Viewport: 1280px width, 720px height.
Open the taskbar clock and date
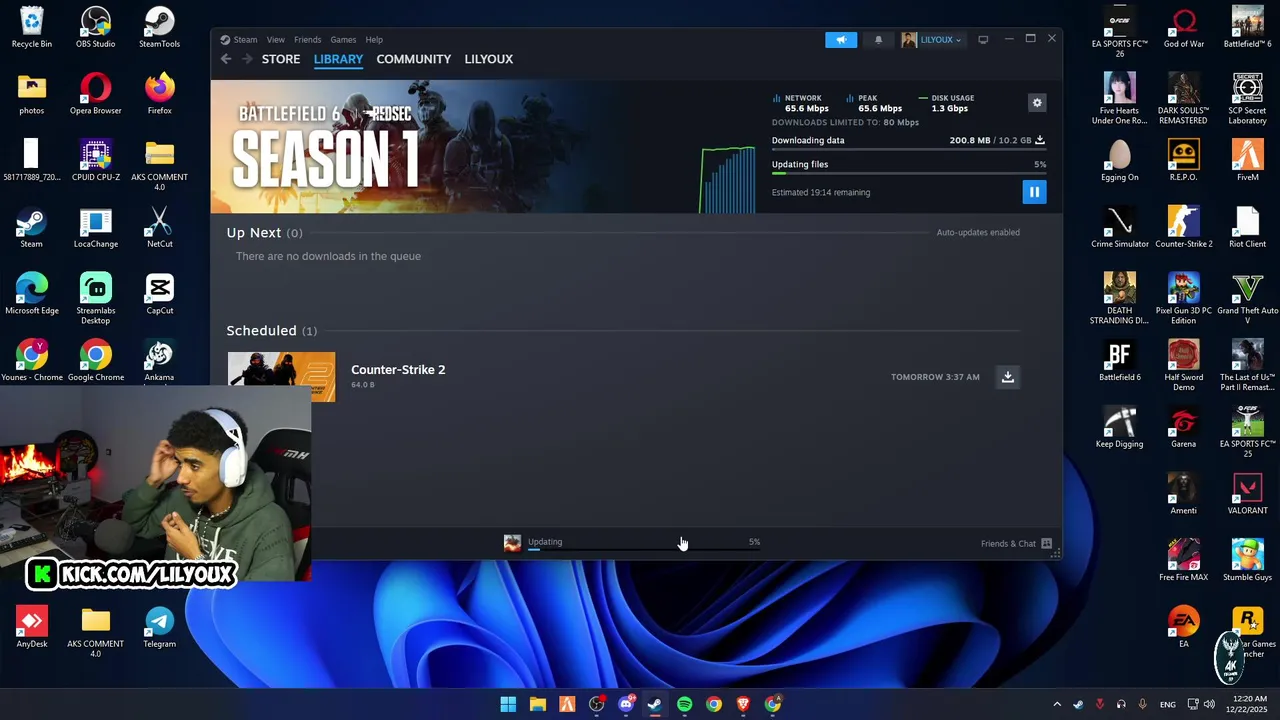click(x=1249, y=704)
